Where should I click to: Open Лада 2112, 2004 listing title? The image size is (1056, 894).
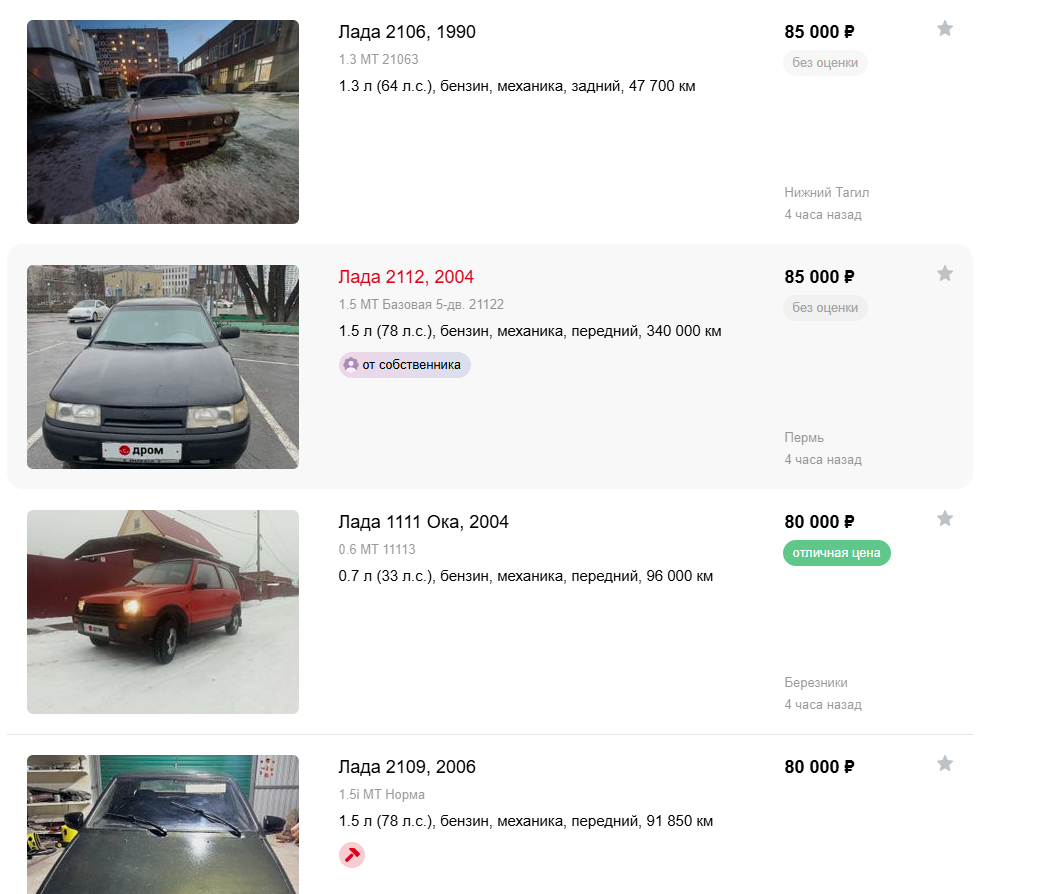[406, 277]
